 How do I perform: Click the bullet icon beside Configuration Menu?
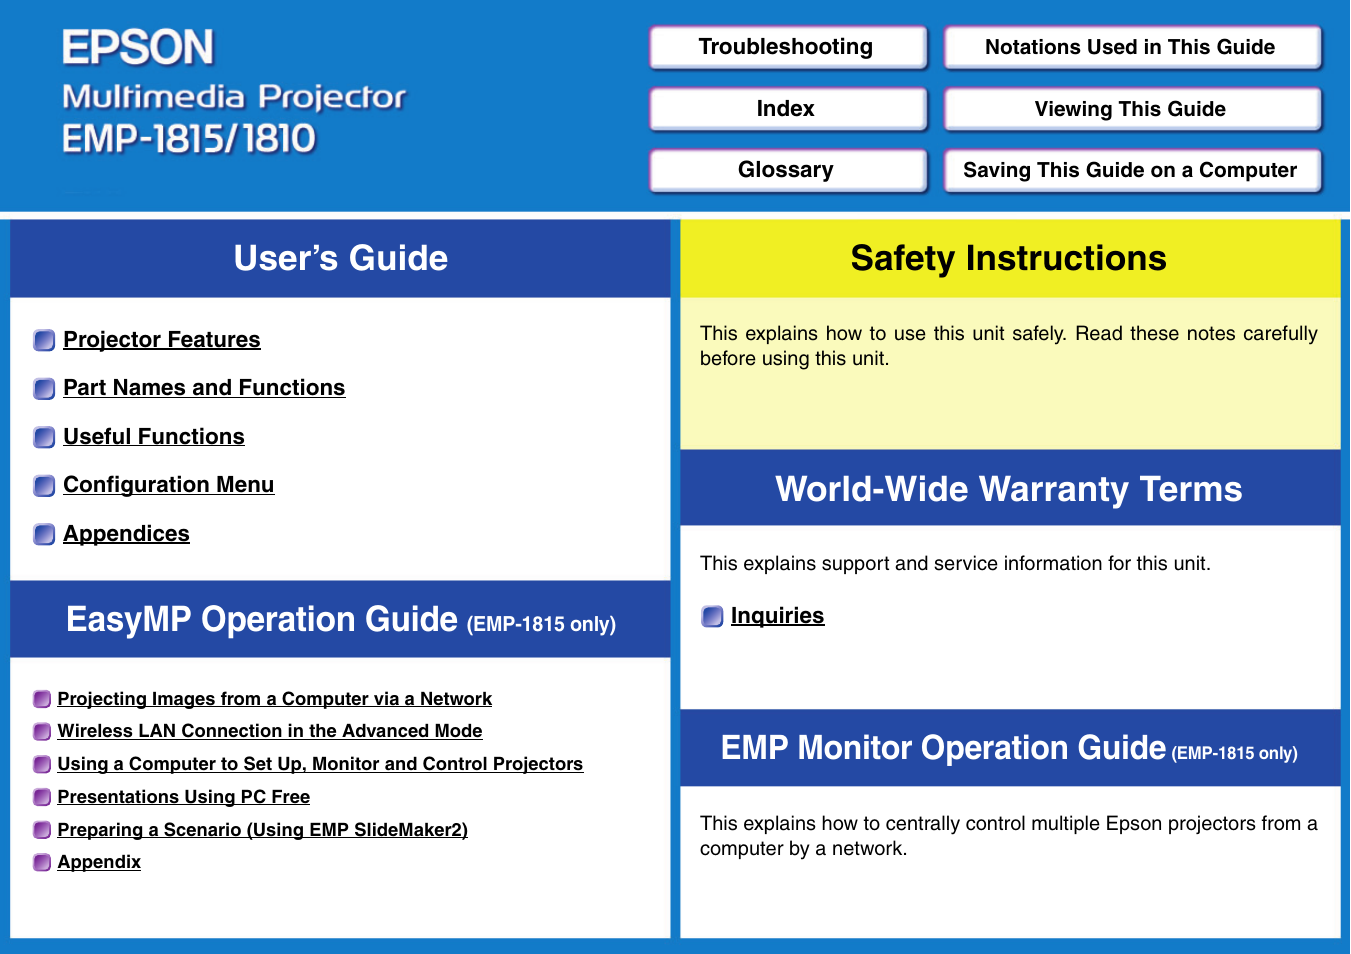(44, 486)
